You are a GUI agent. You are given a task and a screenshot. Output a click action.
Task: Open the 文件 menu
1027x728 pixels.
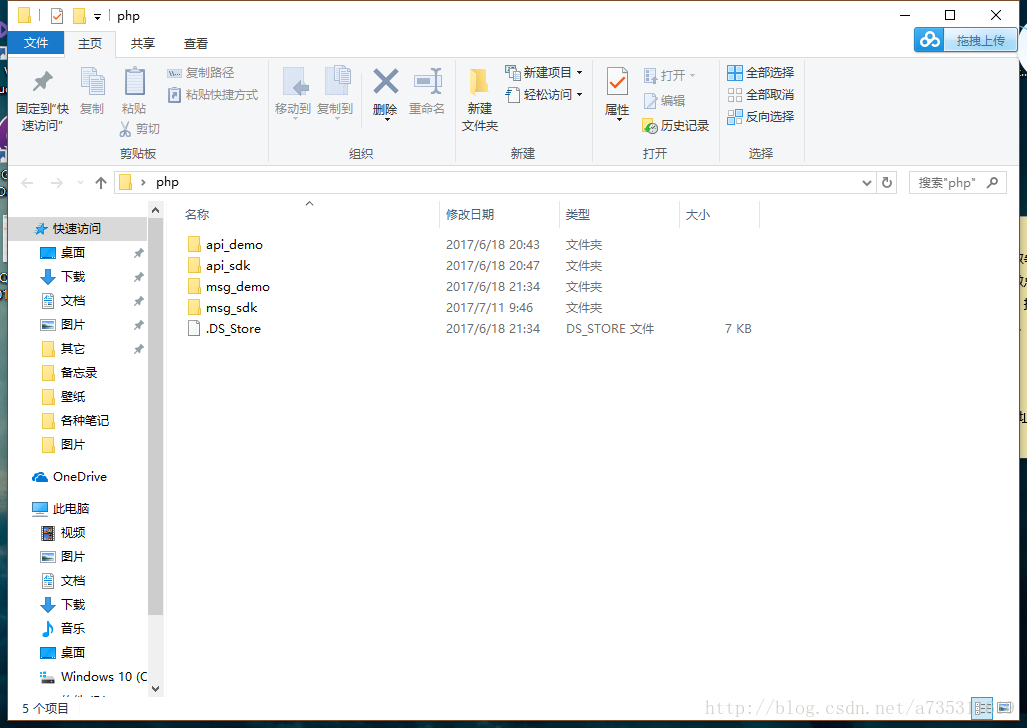(36, 43)
